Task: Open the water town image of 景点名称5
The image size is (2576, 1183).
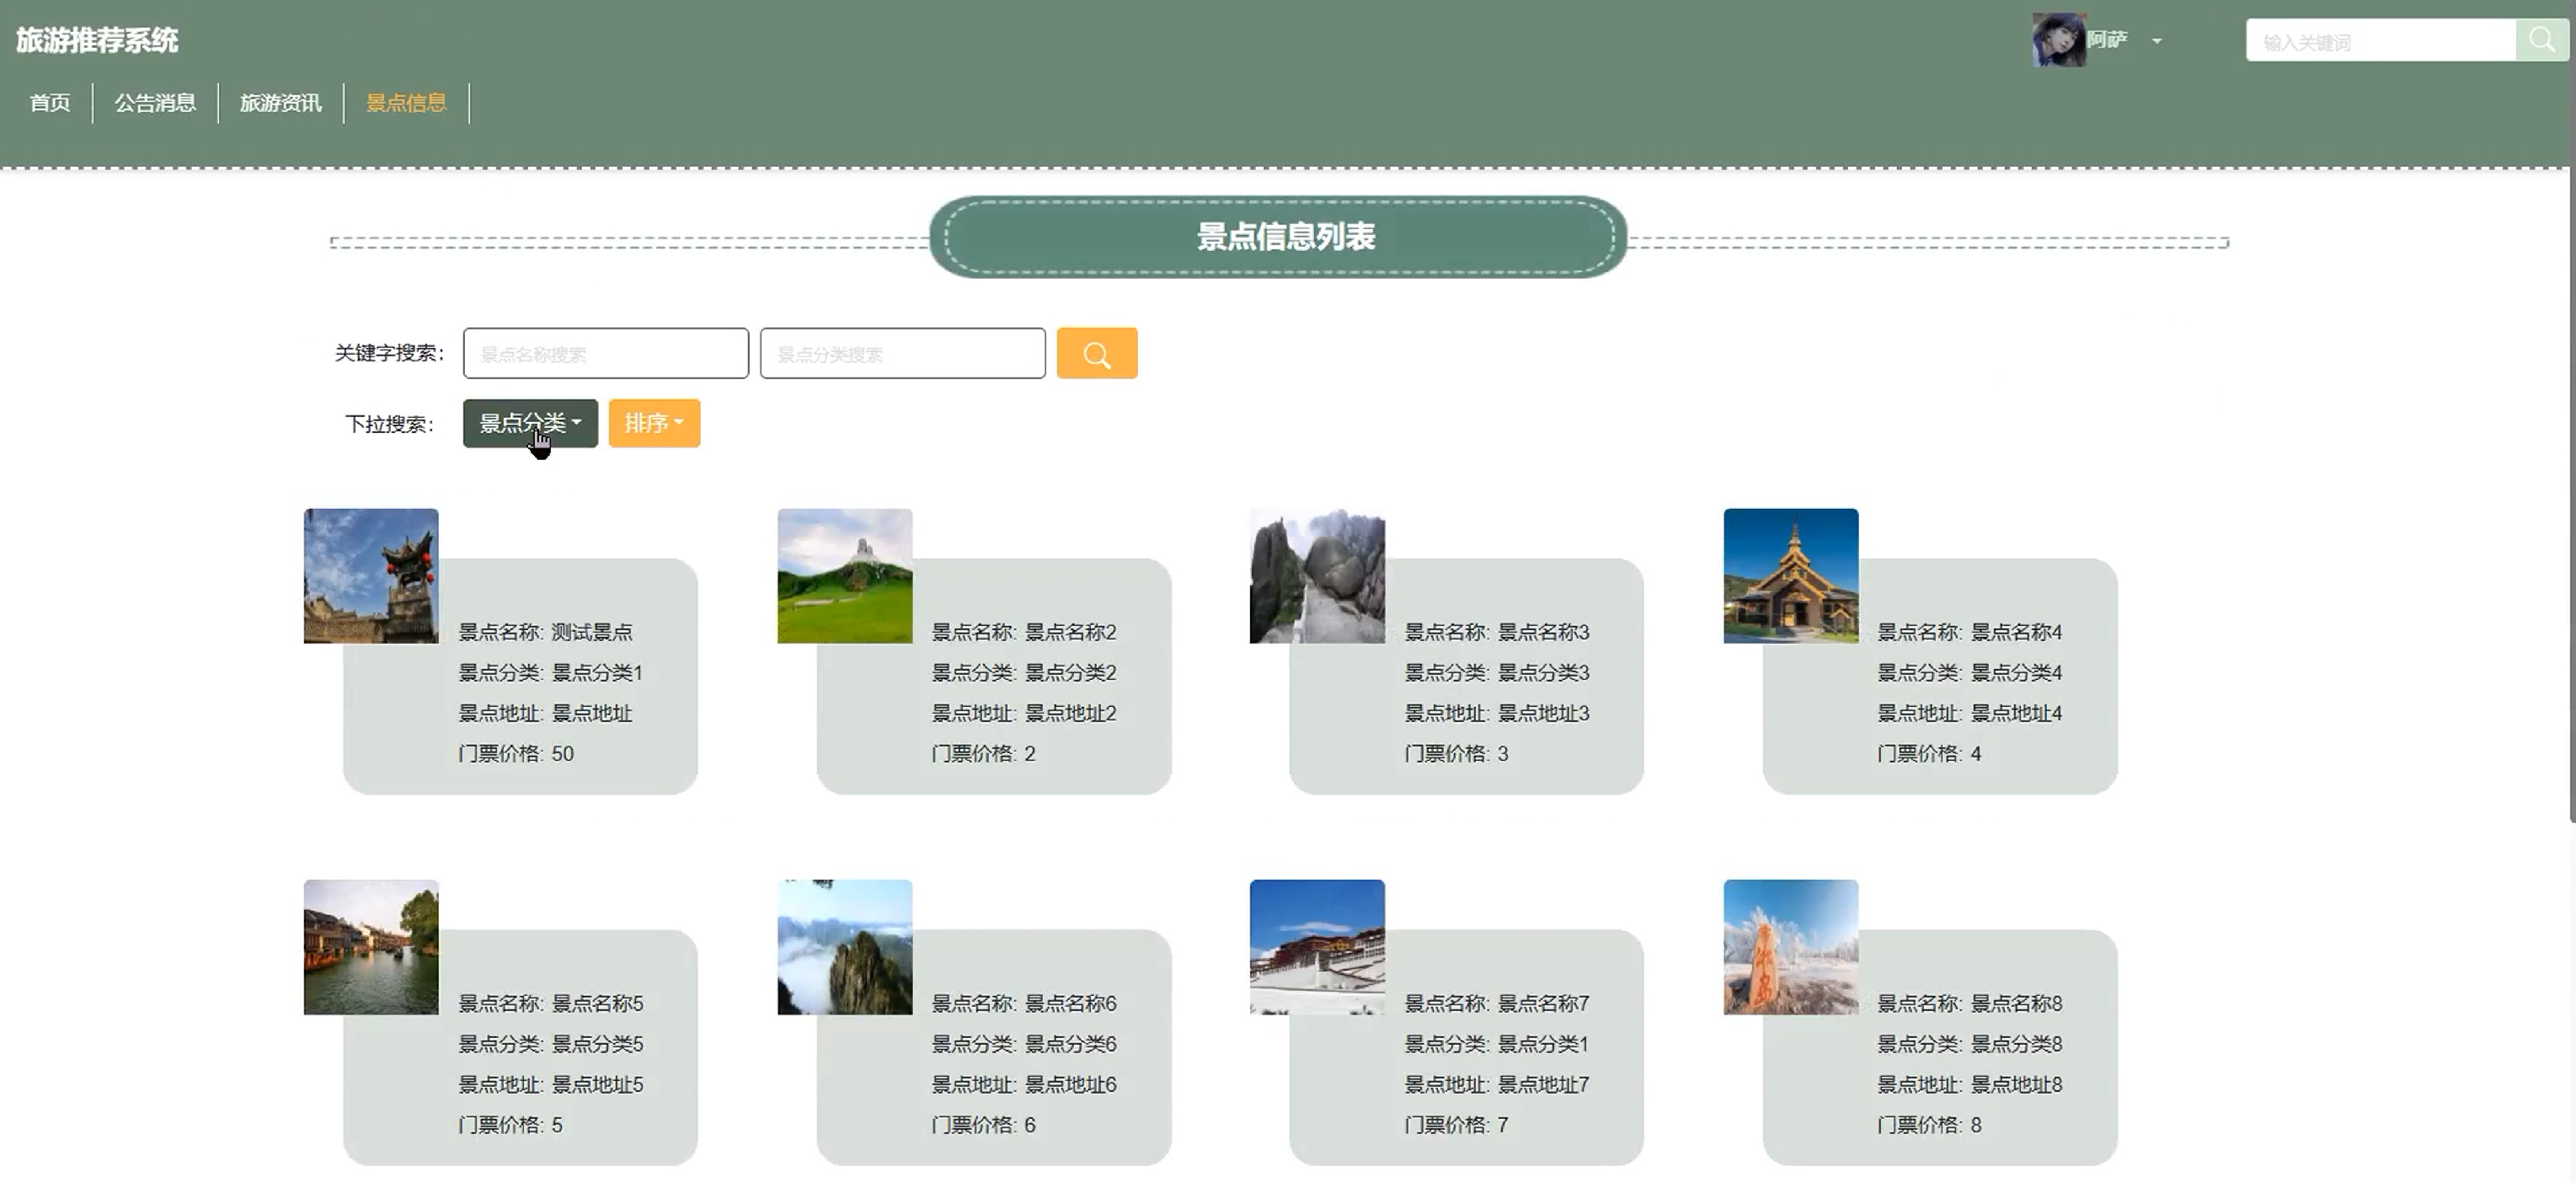Action: tap(371, 947)
